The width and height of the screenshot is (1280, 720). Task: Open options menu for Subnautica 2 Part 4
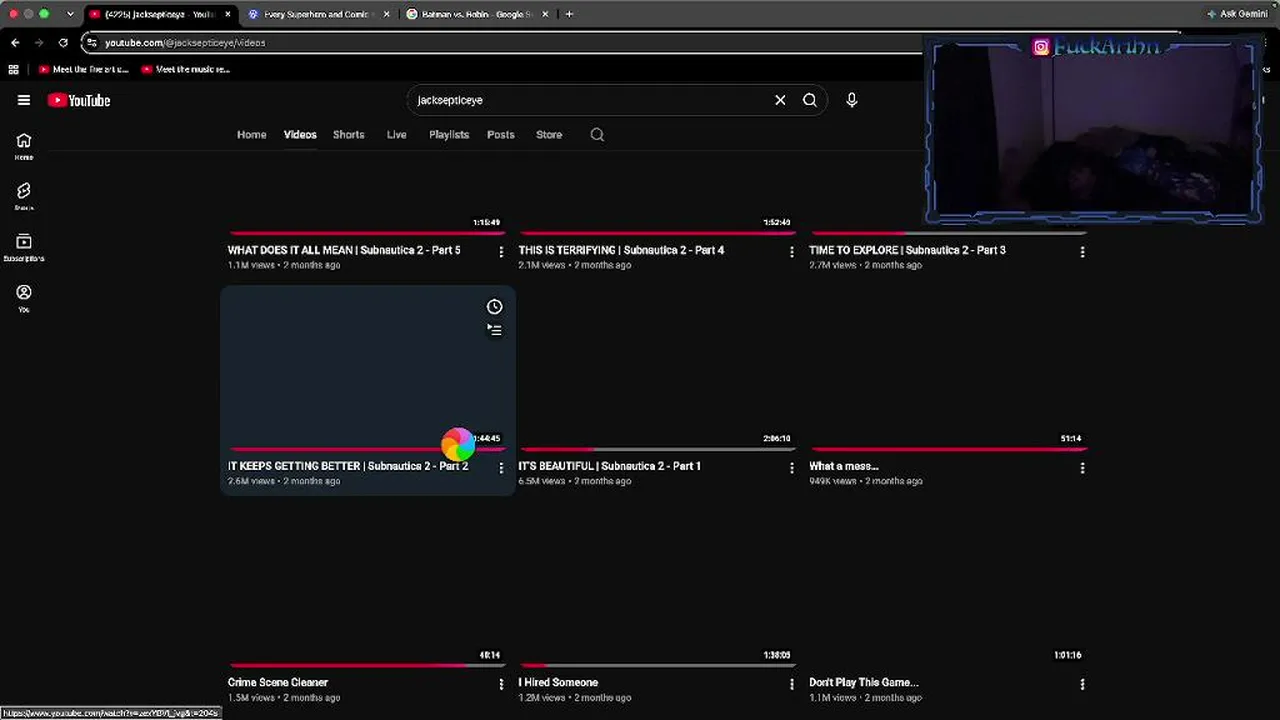[x=792, y=252]
